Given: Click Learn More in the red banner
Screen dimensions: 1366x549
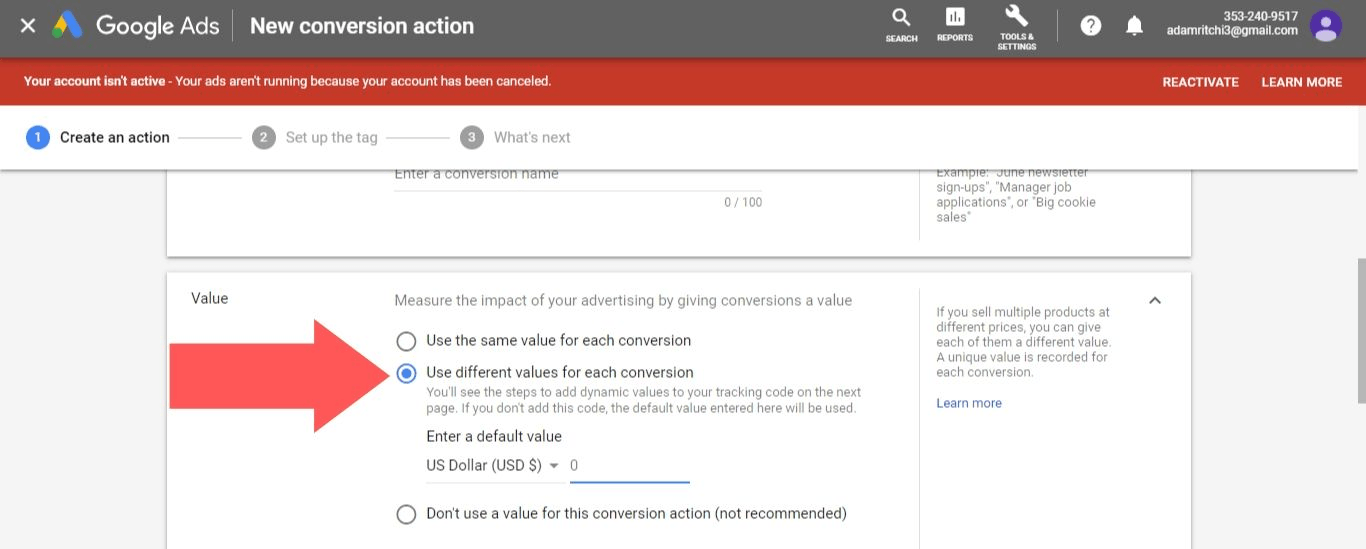Looking at the screenshot, I should 1301,82.
